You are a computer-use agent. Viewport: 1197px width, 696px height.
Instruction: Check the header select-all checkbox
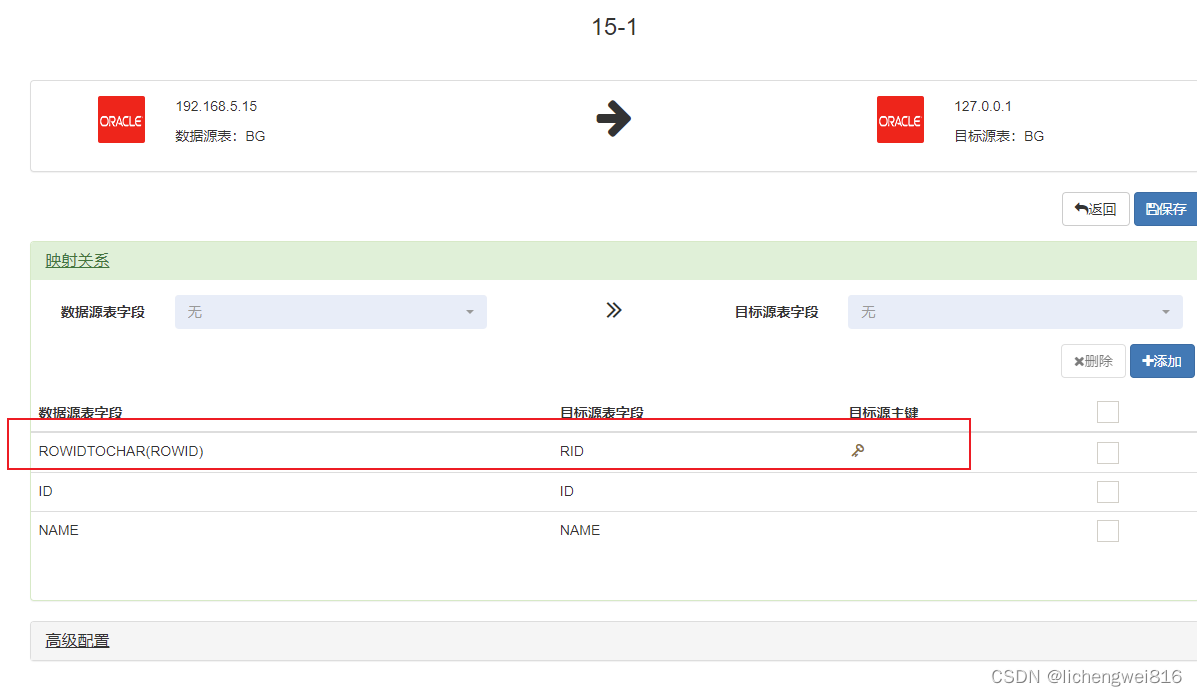(1107, 411)
